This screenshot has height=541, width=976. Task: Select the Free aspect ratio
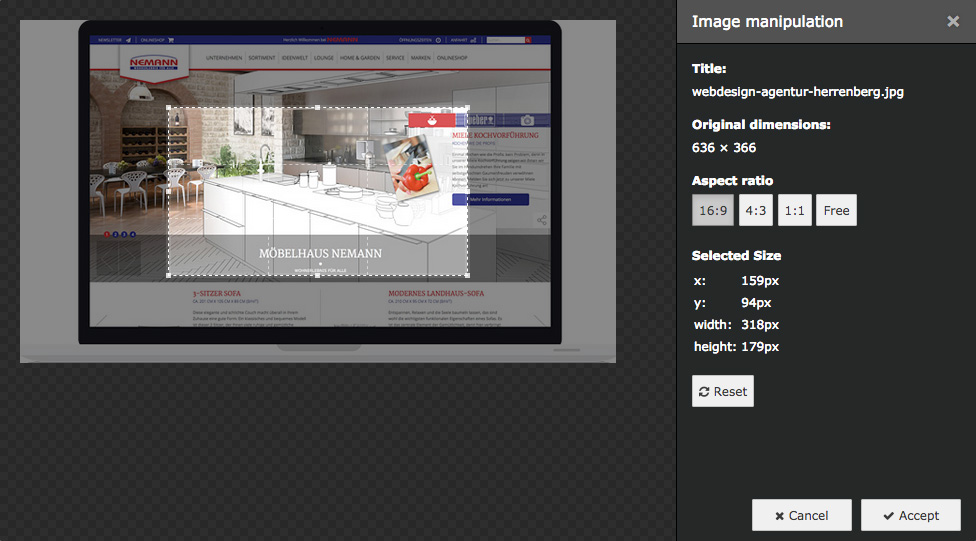tap(836, 210)
